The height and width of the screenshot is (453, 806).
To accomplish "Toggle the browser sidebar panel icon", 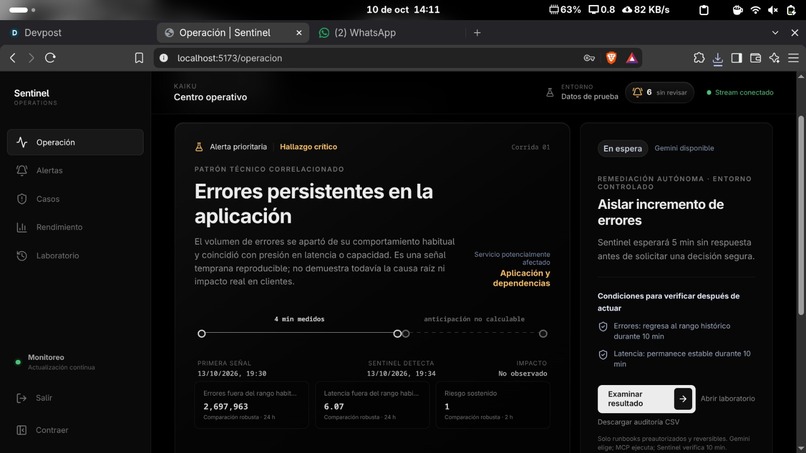I will 737,58.
